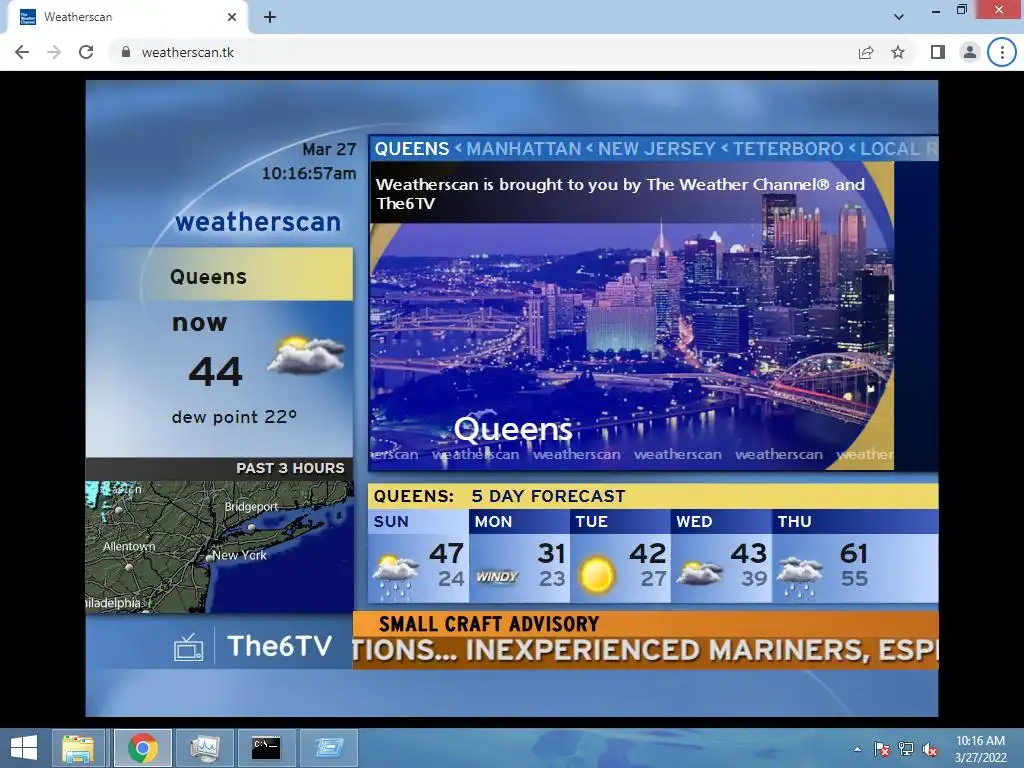Click the Queens city skyline image
Screen dimensions: 1024x768
coord(632,315)
